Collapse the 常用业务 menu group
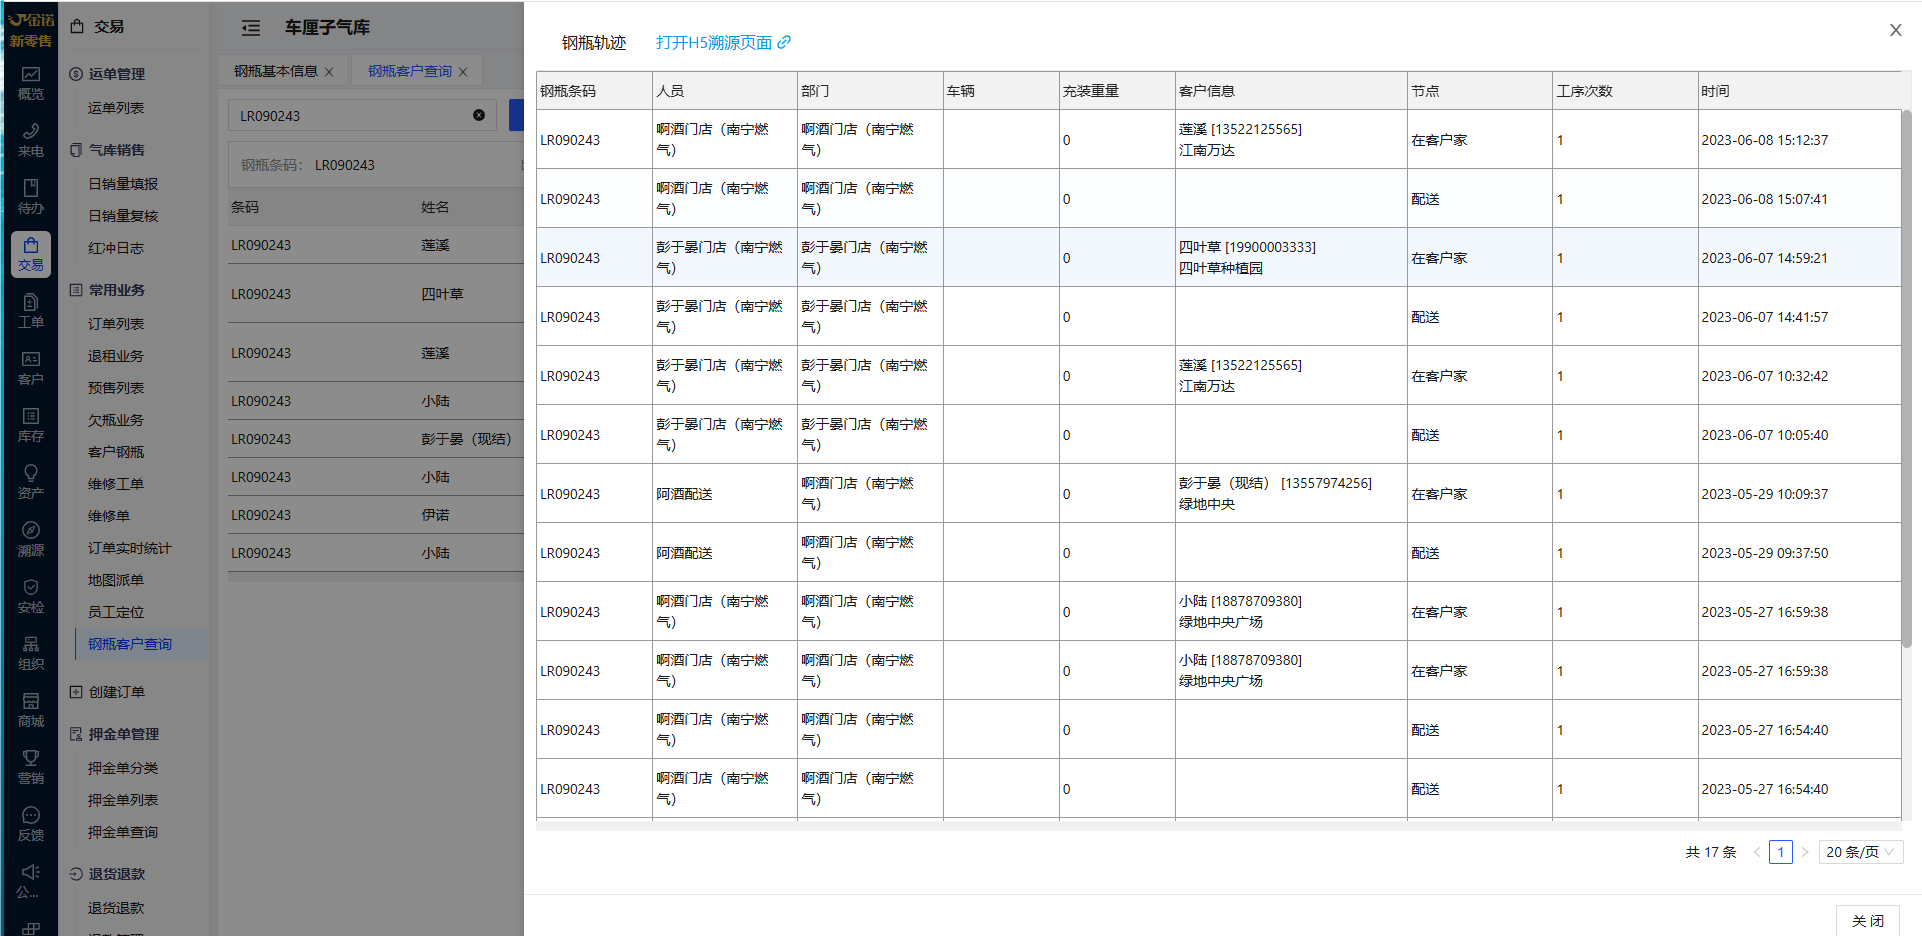Screen dimensions: 1922x936 coord(116,290)
